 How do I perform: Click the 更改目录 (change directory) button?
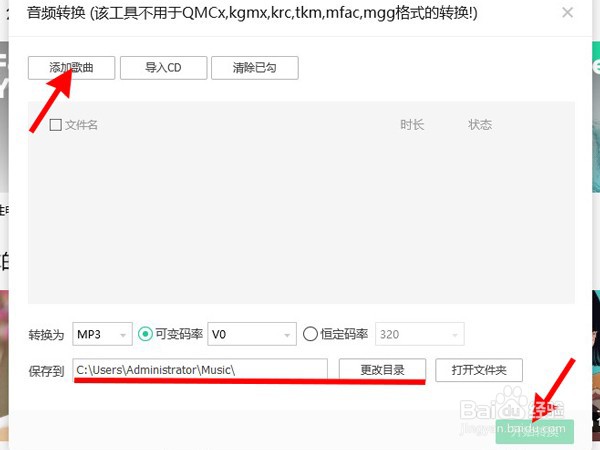click(x=382, y=370)
